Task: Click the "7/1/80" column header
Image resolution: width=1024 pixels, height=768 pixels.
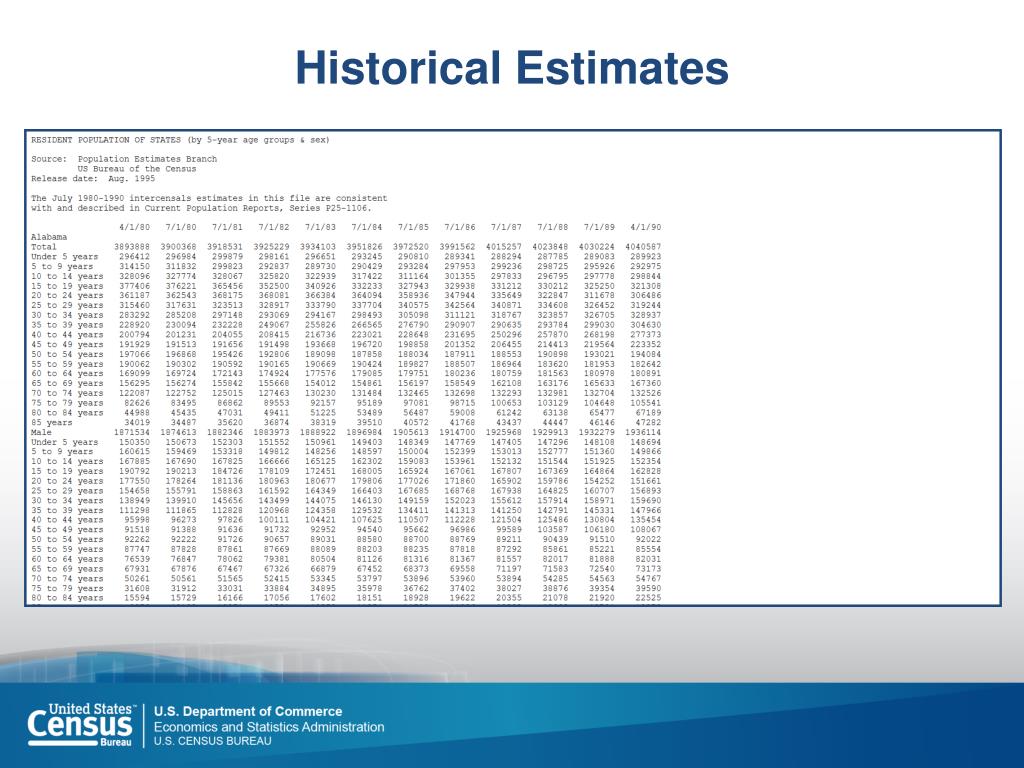Action: tap(181, 227)
